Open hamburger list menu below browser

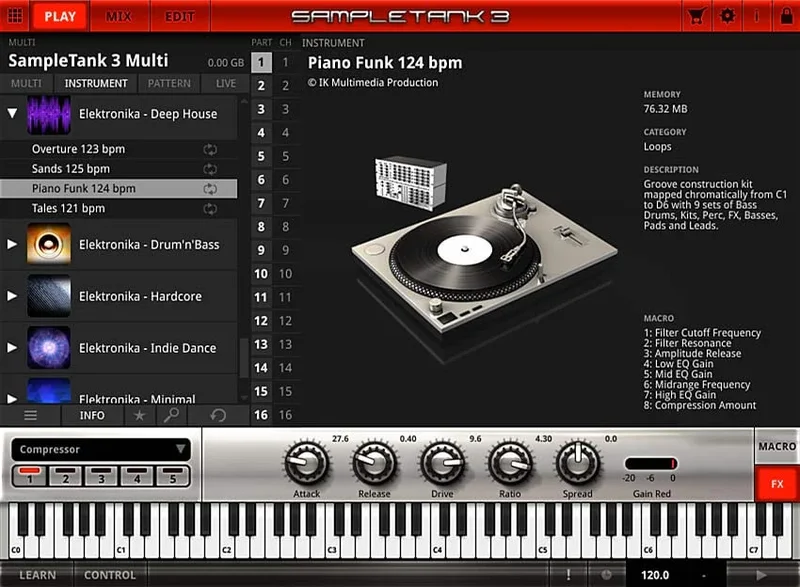pyautogui.click(x=31, y=415)
